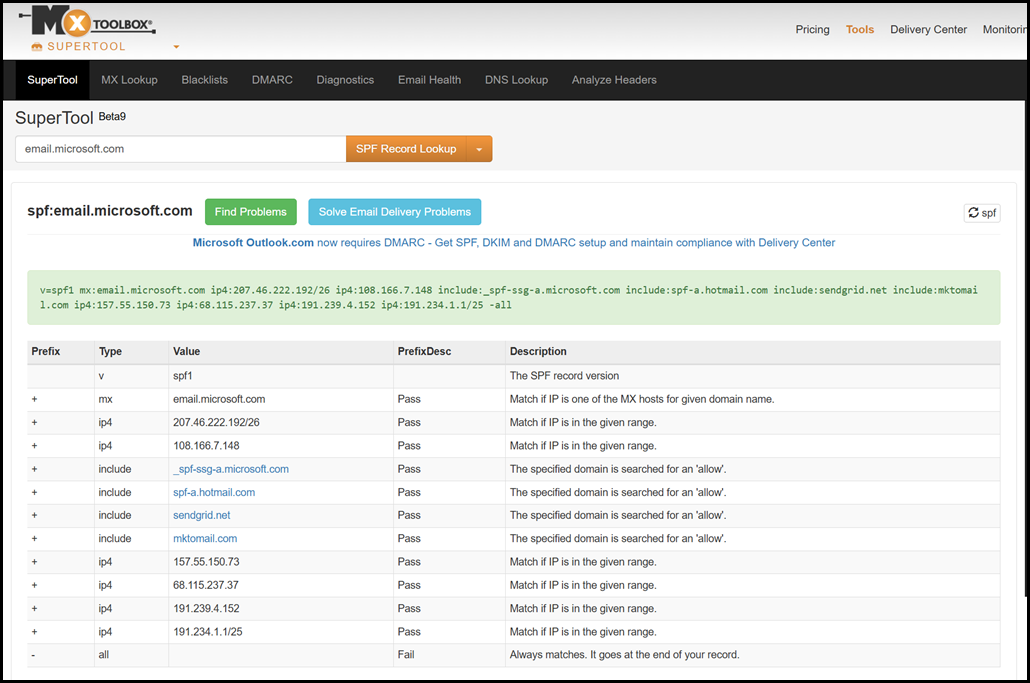The width and height of the screenshot is (1030, 683).
Task: Click the spf refresh icon button
Action: [x=981, y=213]
